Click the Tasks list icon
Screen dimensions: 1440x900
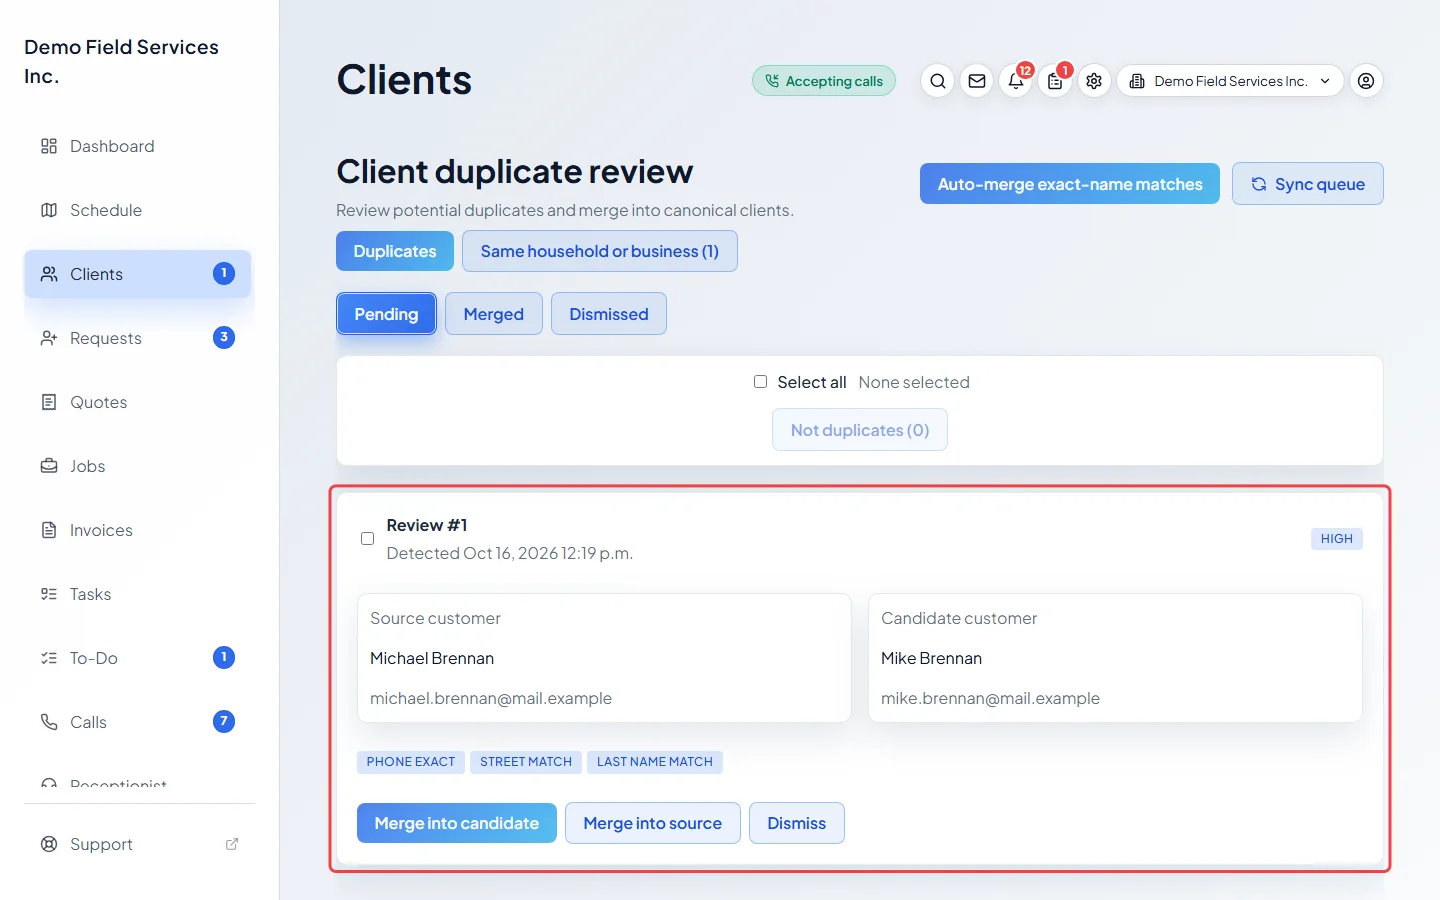tap(49, 594)
